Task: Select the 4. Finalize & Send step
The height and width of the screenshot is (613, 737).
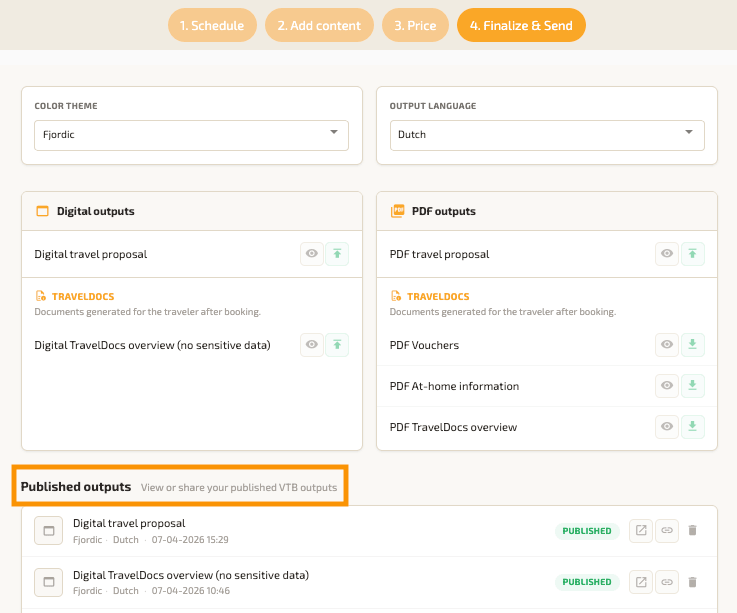Action: click(x=521, y=25)
